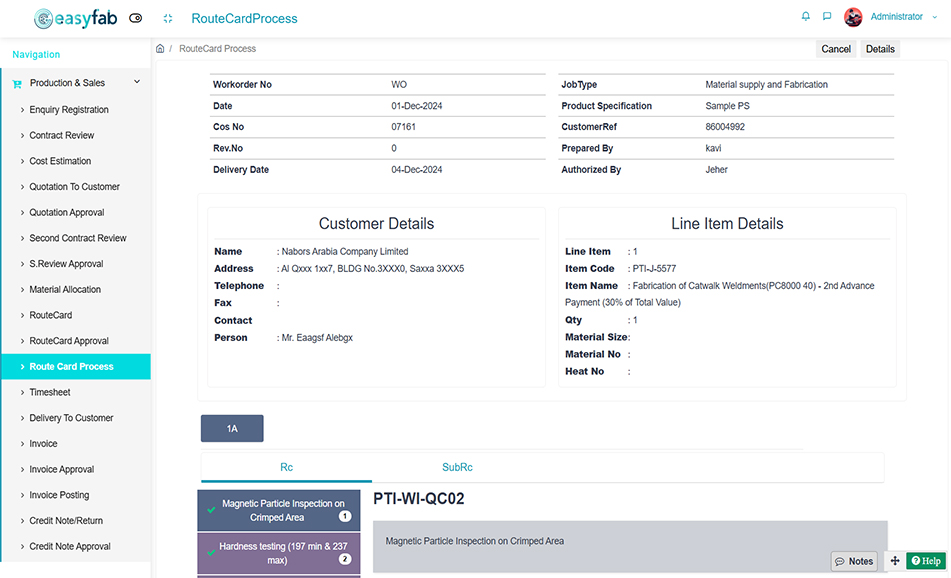Collapse the Production & Sales menu chevron
This screenshot has width=951, height=578.
(137, 83)
